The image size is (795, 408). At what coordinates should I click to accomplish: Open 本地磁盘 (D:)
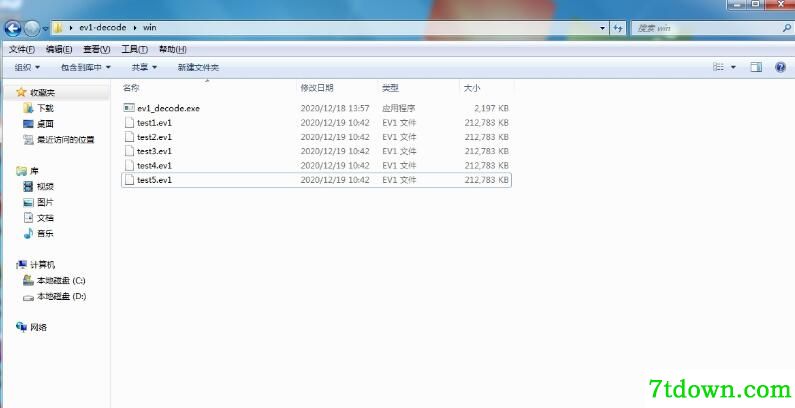(x=61, y=296)
